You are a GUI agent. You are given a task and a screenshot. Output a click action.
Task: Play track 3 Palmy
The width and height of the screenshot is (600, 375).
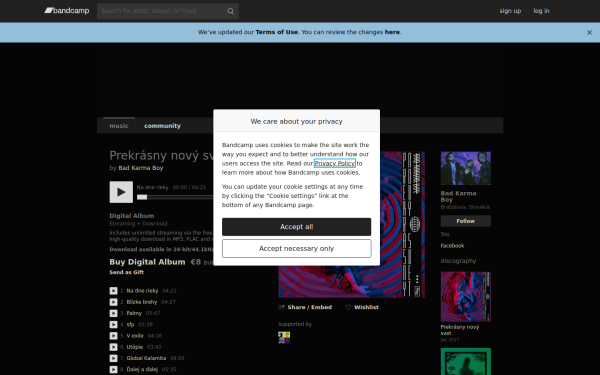[x=113, y=313]
